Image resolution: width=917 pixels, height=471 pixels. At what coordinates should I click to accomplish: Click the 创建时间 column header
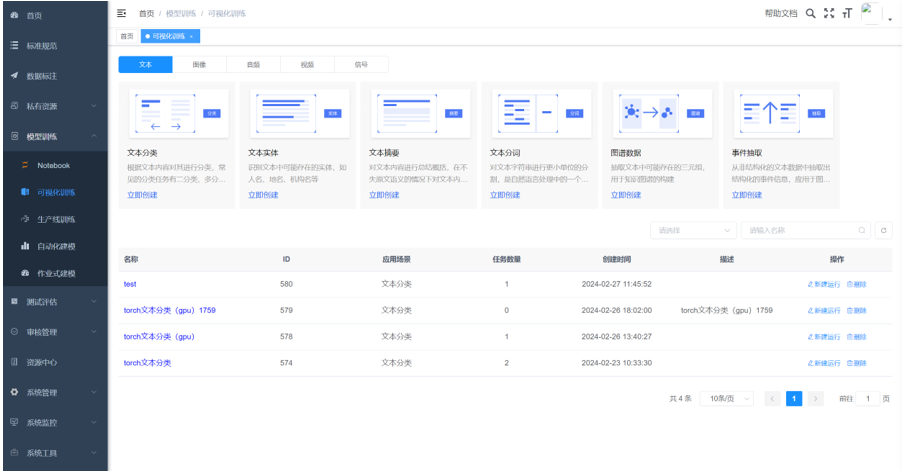[x=617, y=259]
